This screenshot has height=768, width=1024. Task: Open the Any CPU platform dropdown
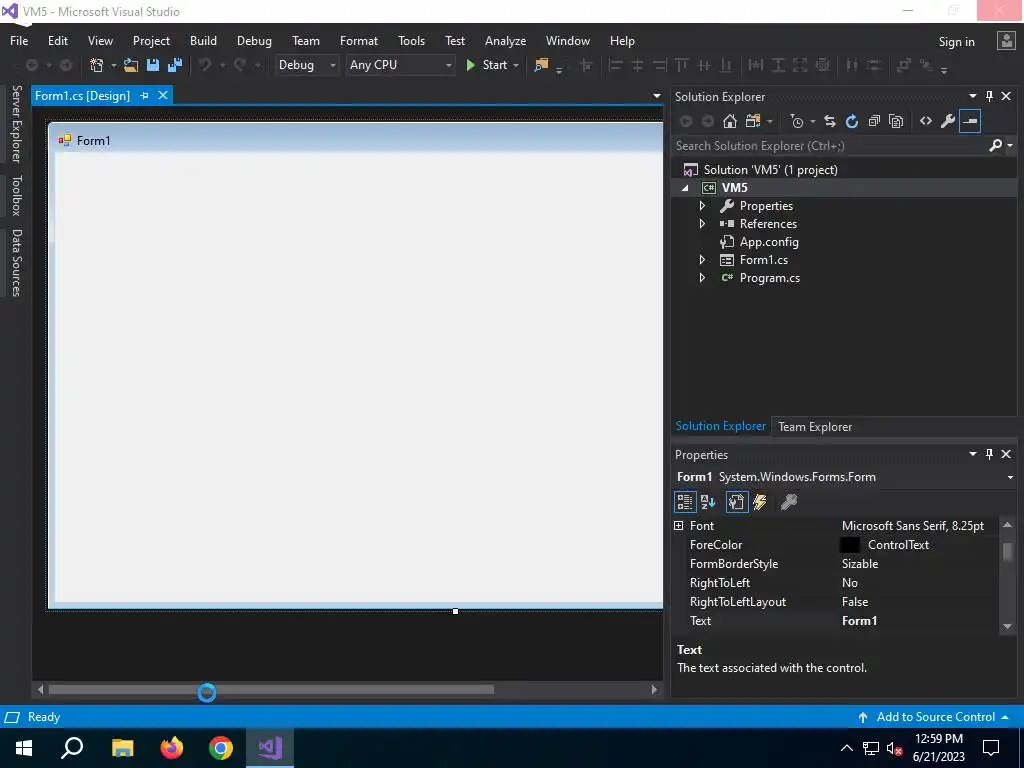[400, 65]
